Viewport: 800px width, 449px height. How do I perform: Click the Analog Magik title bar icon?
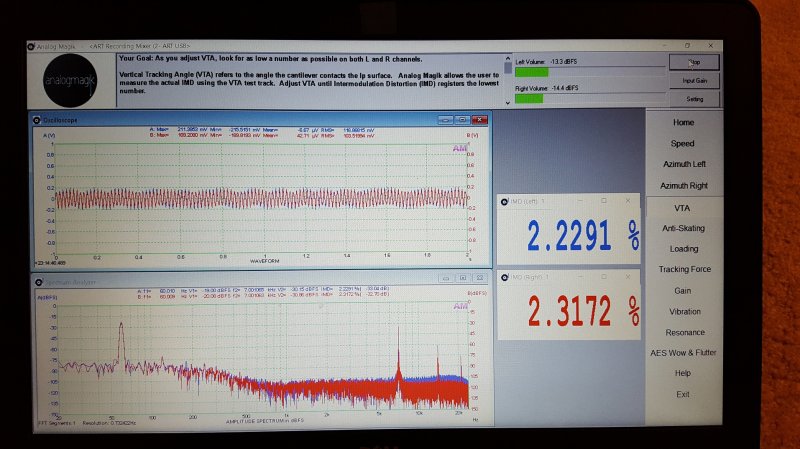click(31, 46)
